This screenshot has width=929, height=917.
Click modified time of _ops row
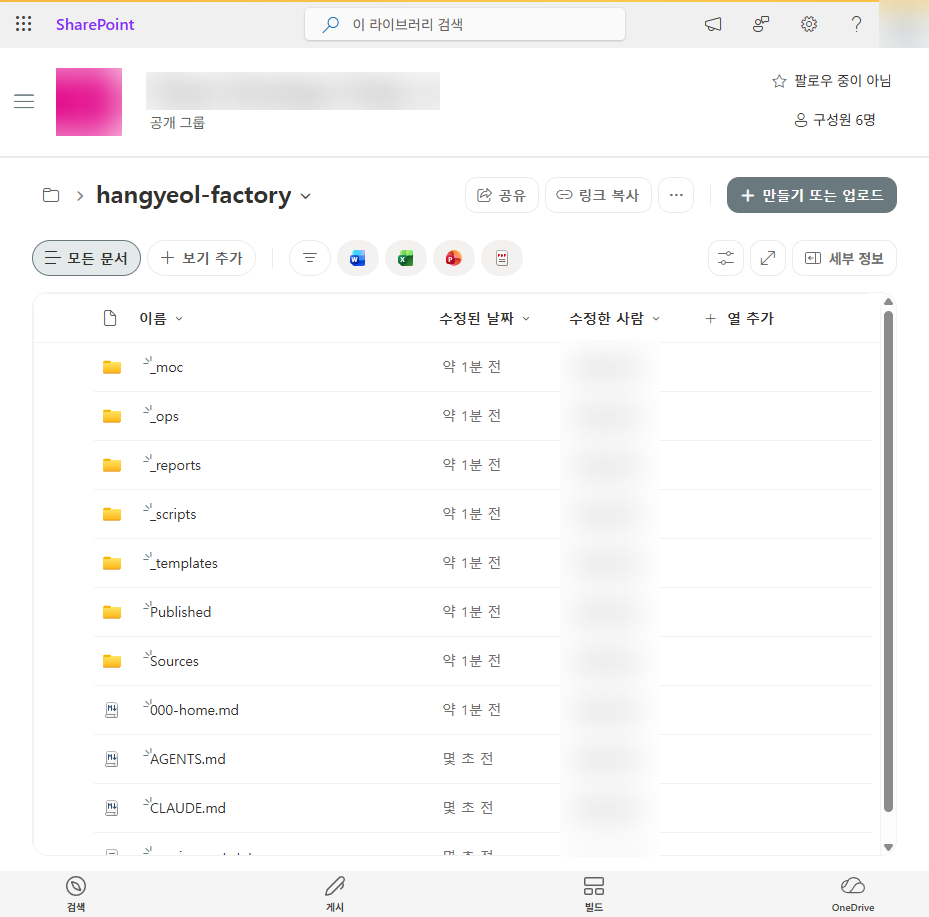click(x=472, y=416)
